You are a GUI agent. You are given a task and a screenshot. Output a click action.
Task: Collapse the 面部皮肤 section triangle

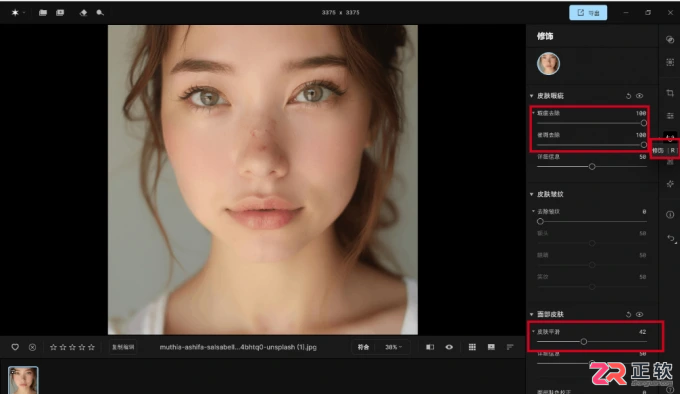pyautogui.click(x=532, y=314)
